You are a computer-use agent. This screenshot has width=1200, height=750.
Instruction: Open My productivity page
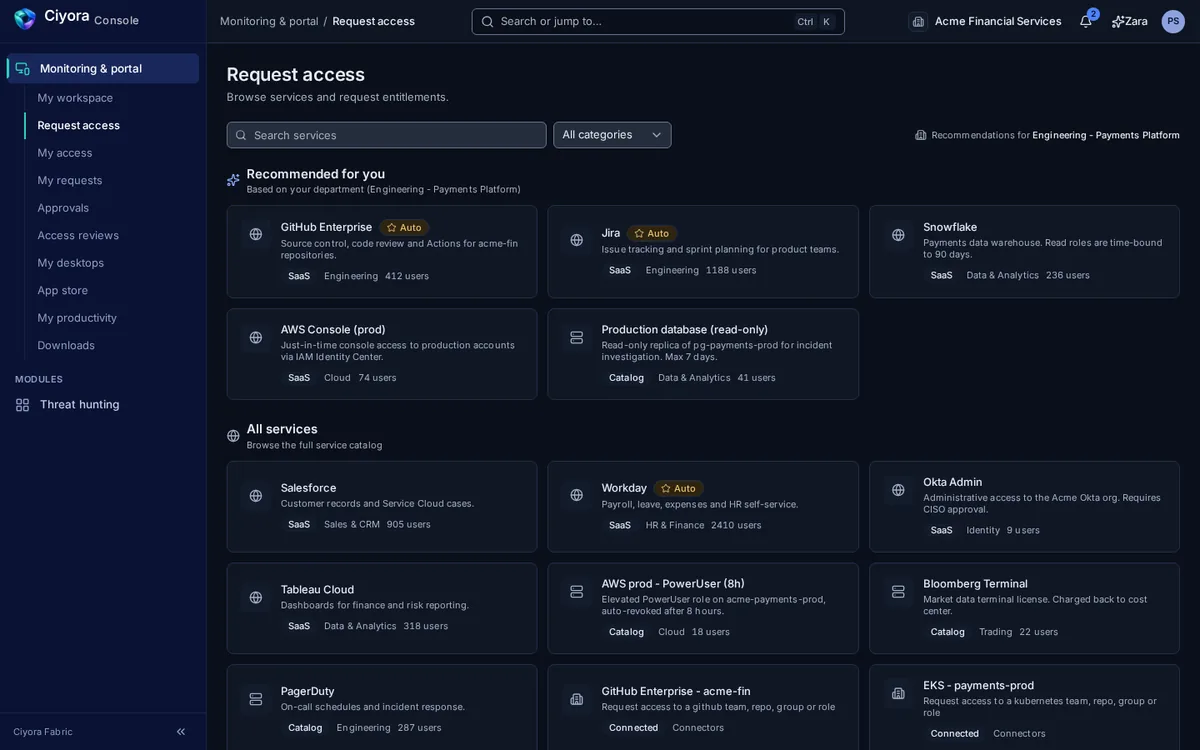[77, 318]
